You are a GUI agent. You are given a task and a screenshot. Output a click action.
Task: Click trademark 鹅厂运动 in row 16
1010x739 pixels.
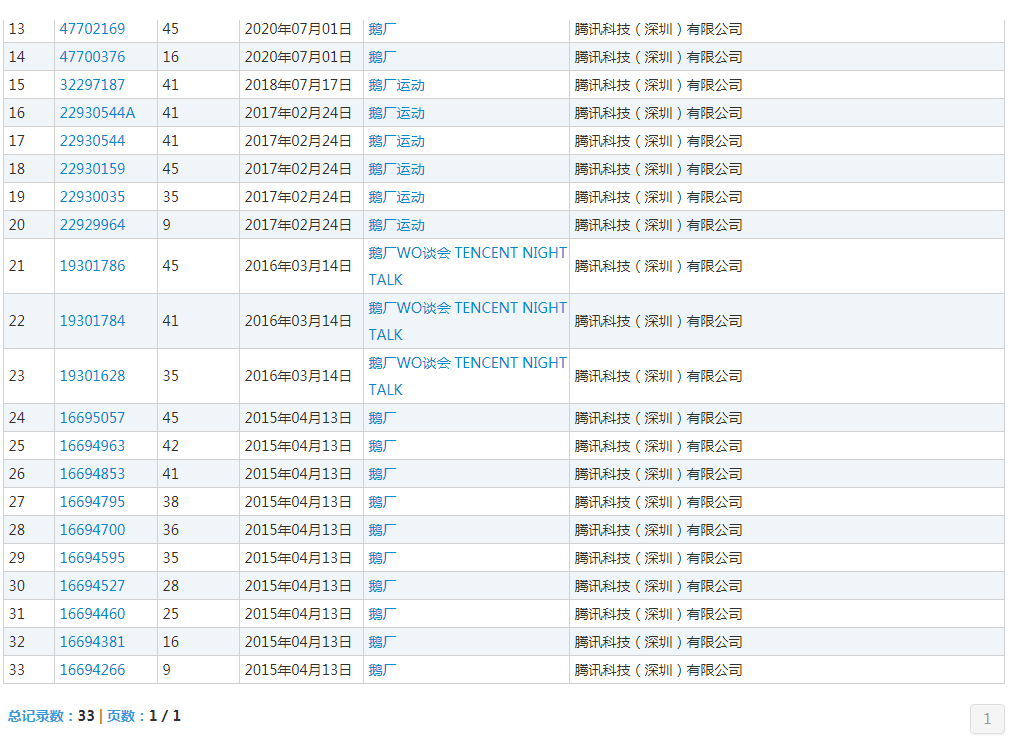396,113
